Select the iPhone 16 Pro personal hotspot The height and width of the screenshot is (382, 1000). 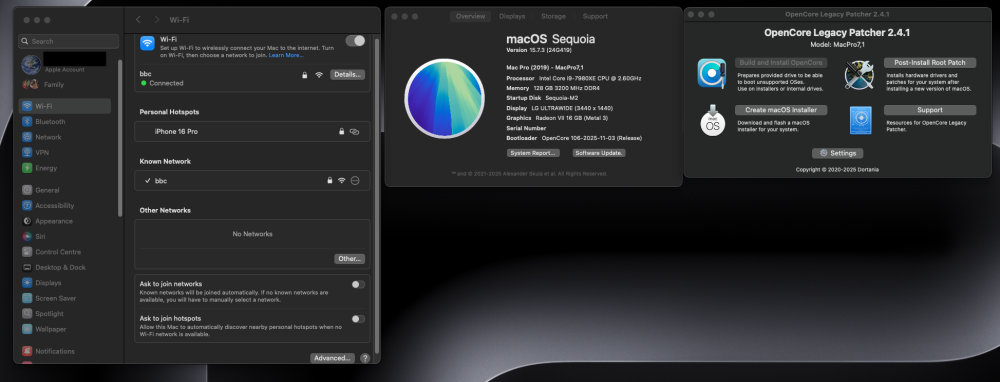pos(252,131)
